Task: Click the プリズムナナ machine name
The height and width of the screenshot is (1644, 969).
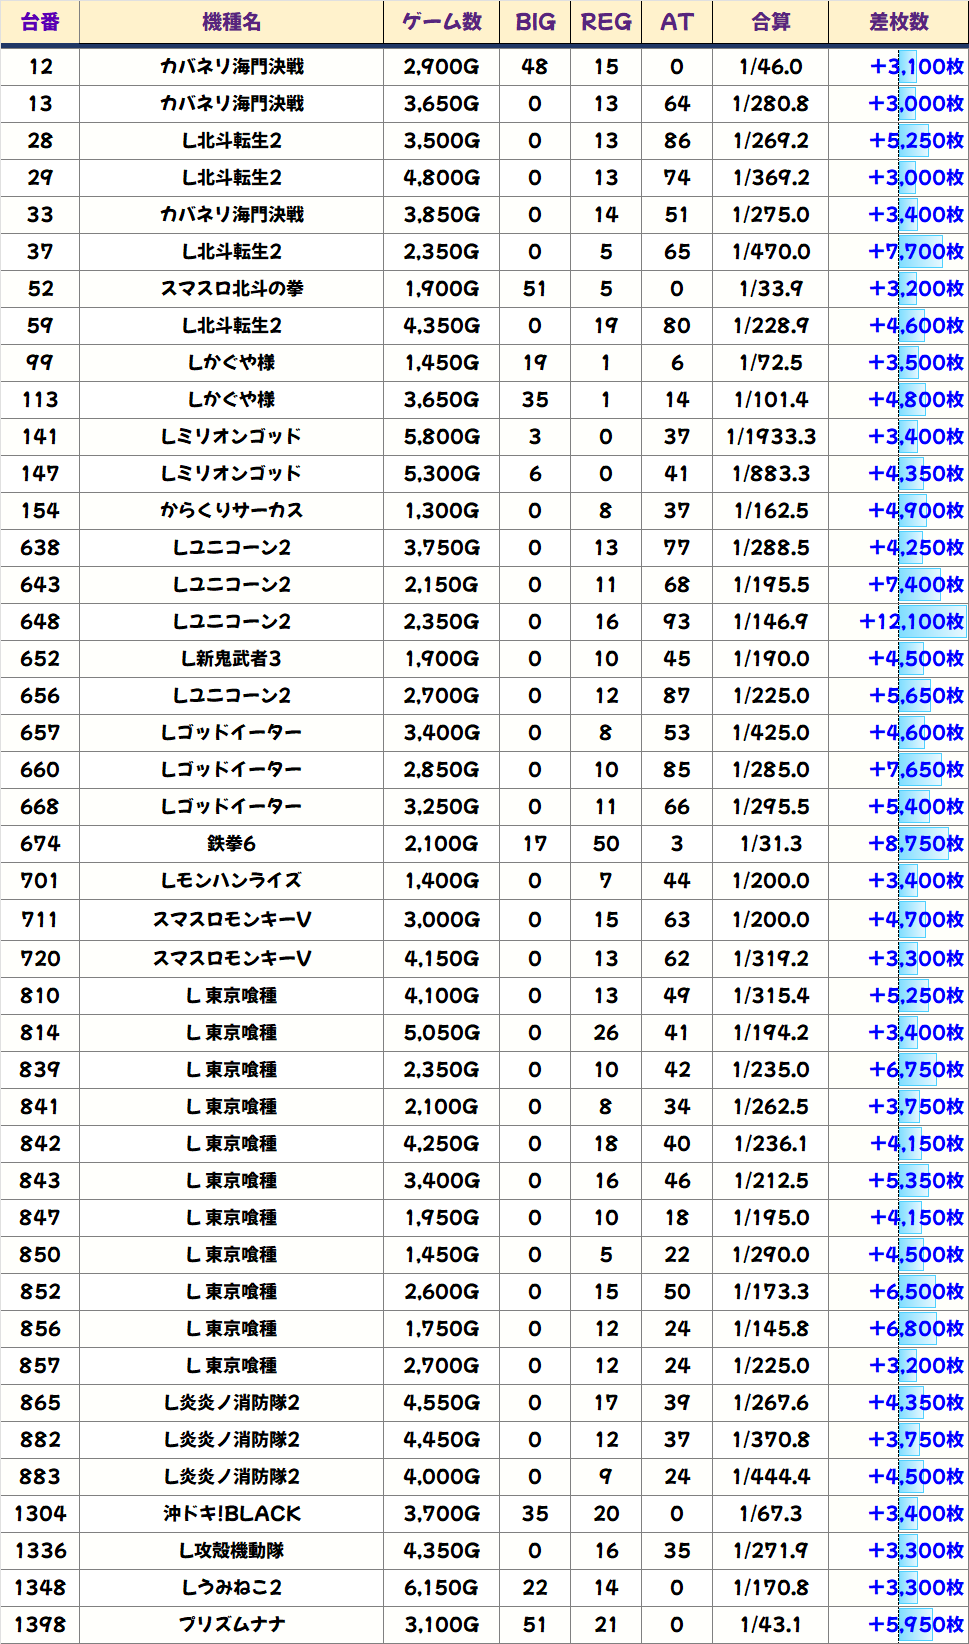Action: point(231,1625)
